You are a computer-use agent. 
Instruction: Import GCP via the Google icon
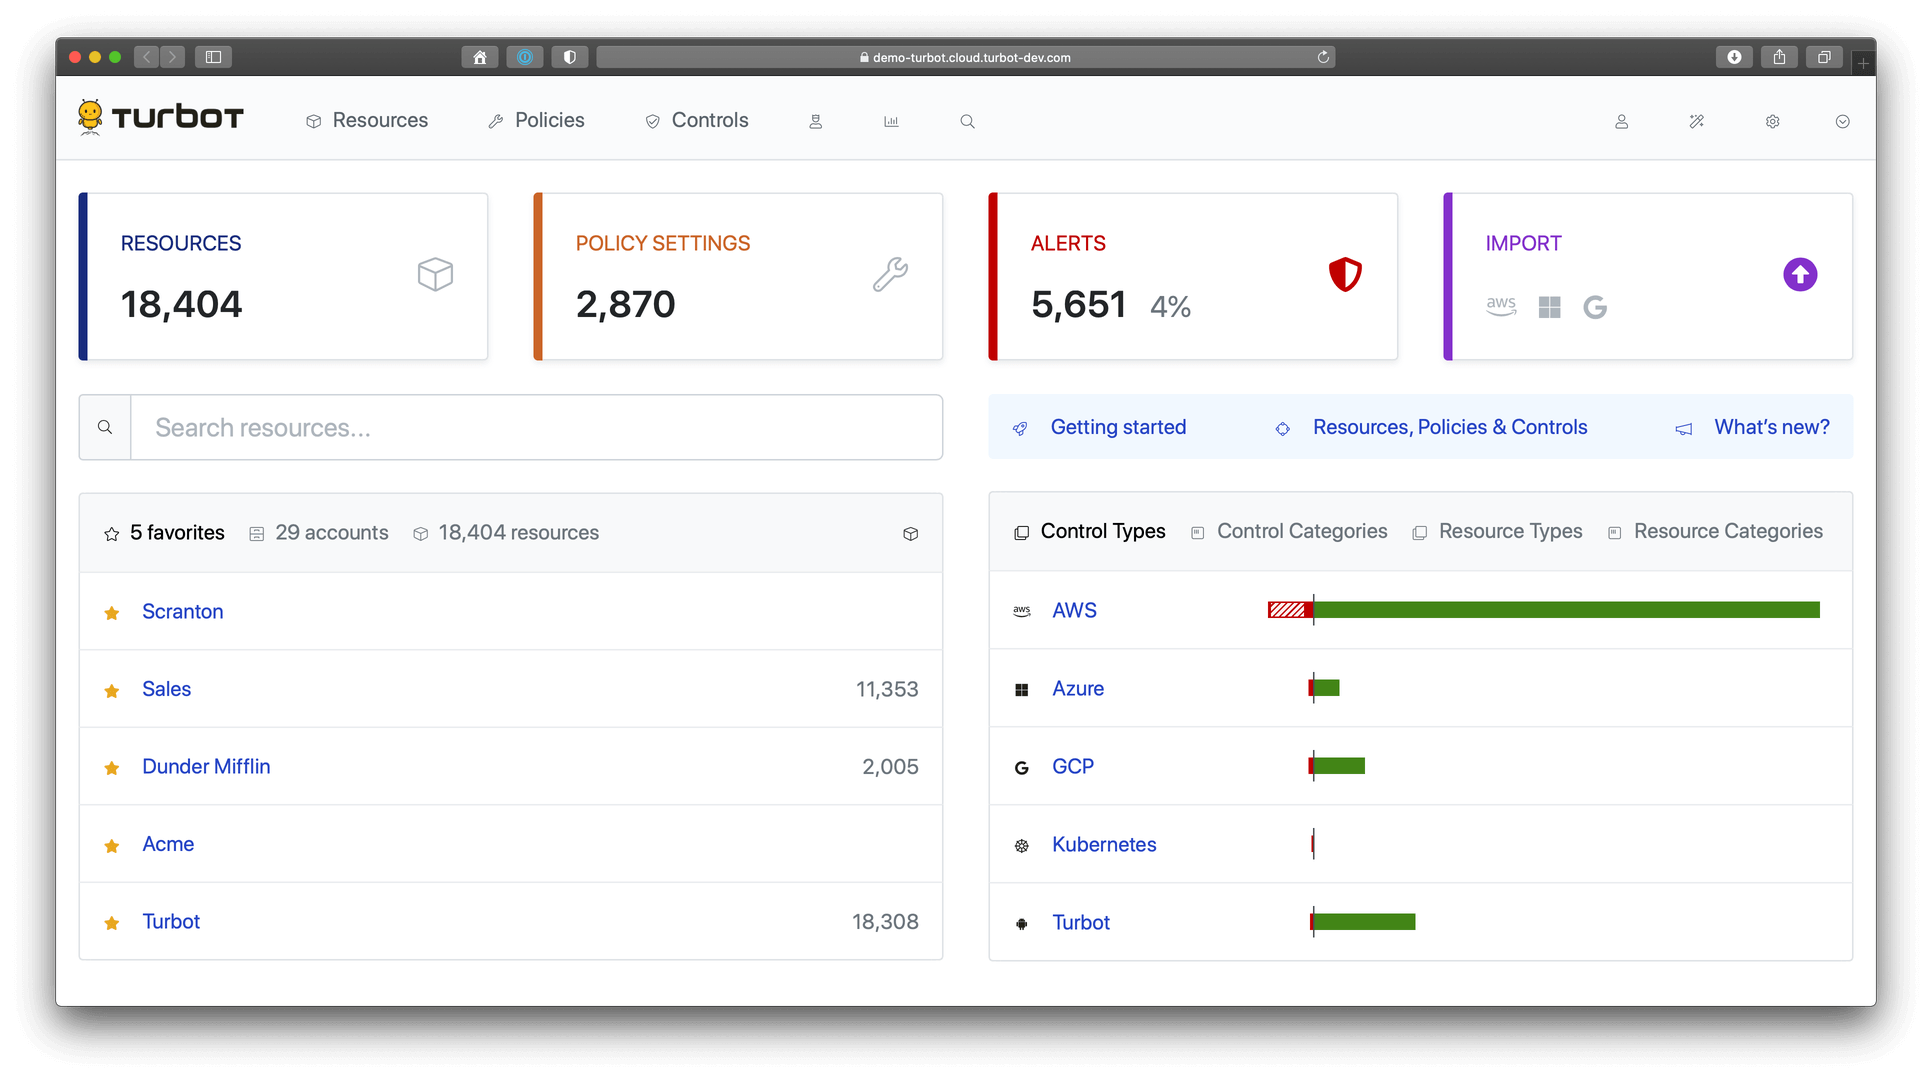1595,307
